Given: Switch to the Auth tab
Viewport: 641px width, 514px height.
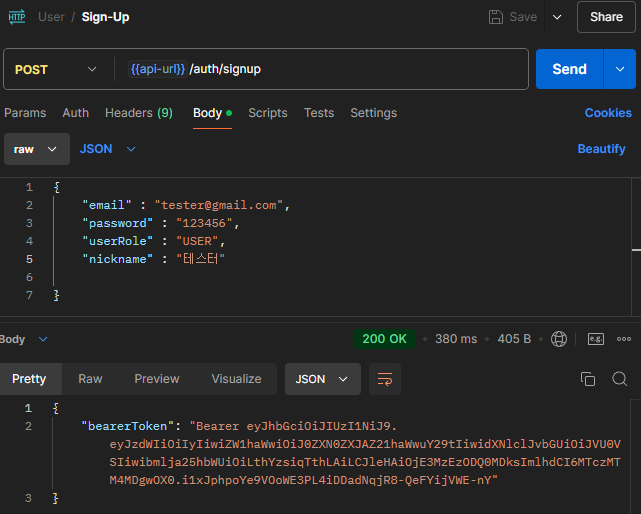Looking at the screenshot, I should click(76, 113).
